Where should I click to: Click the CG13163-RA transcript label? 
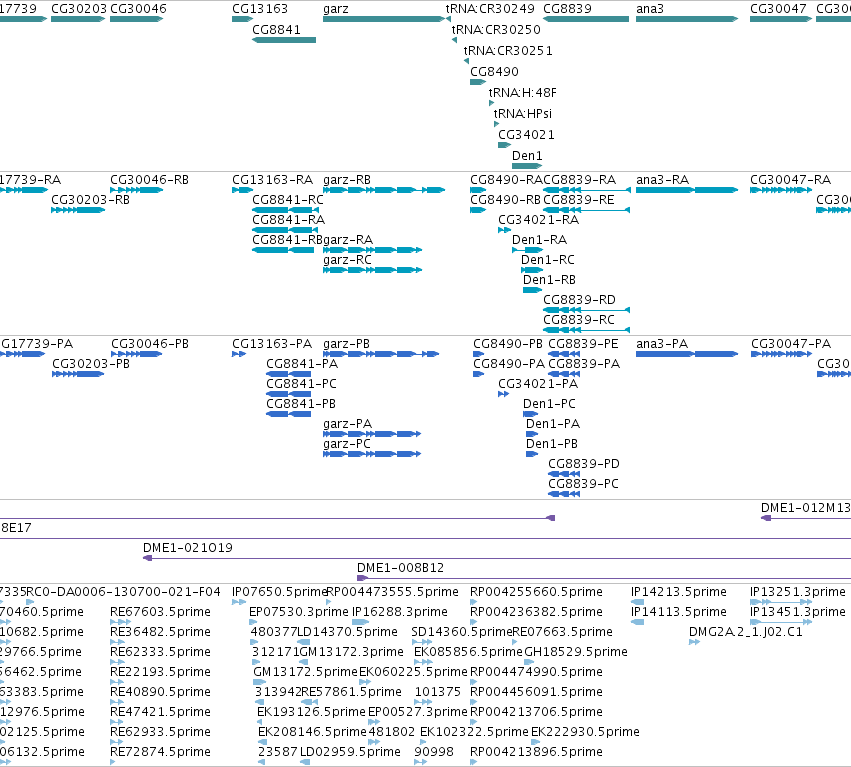272,180
